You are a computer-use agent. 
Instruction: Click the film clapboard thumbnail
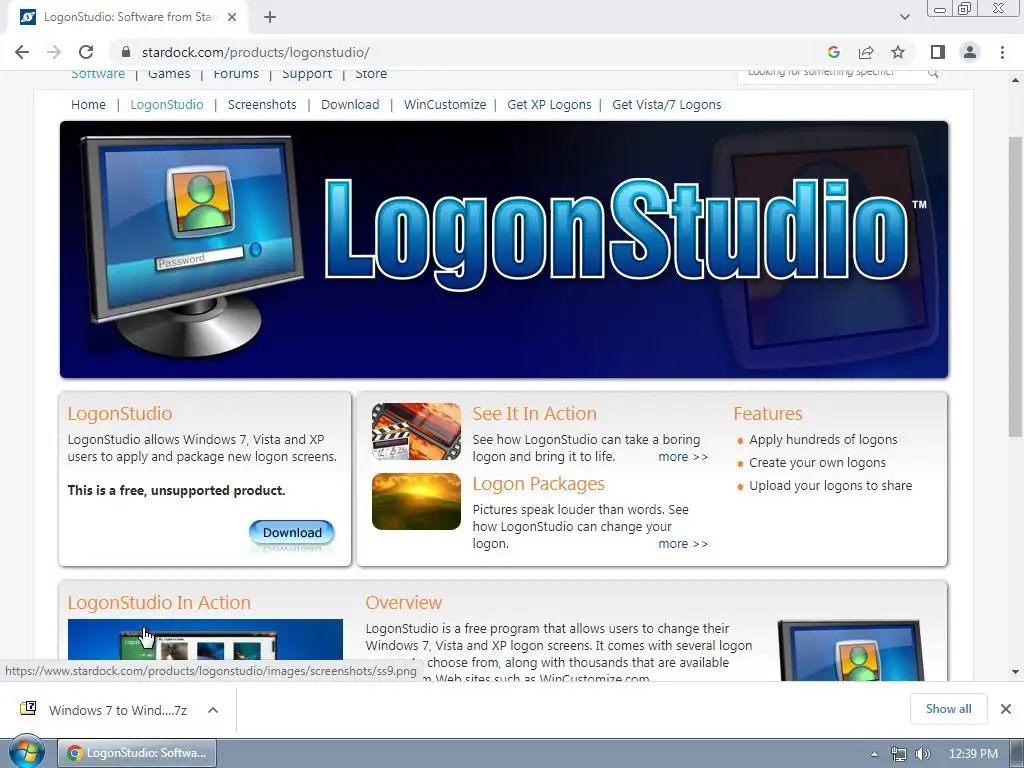[416, 431]
